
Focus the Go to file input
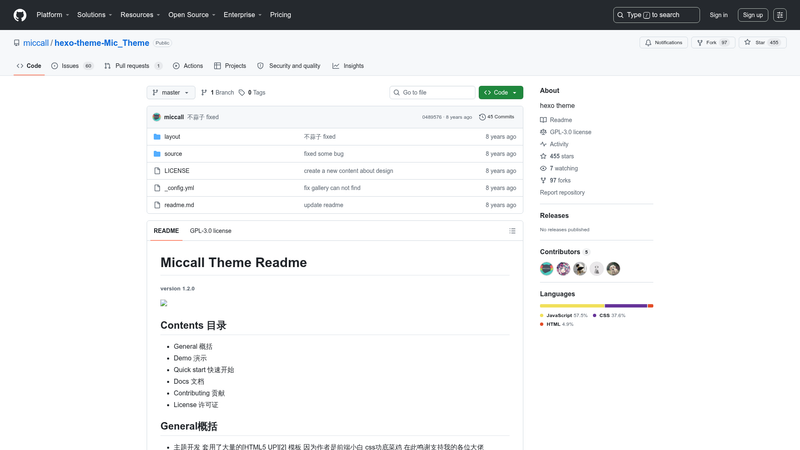pos(432,92)
